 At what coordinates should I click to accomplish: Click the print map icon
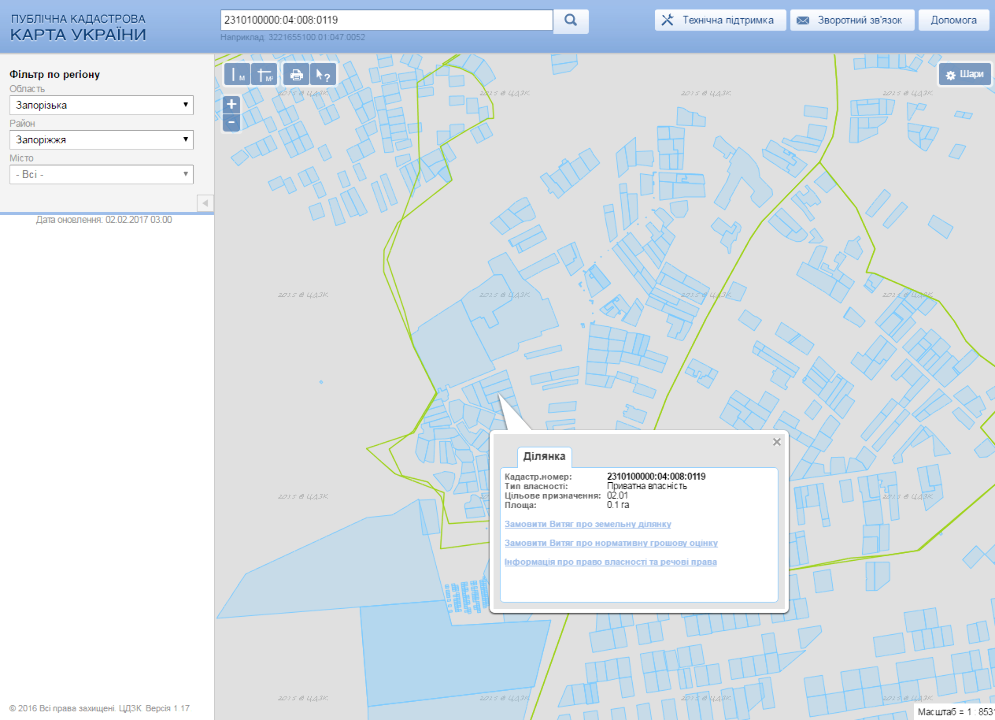coord(296,74)
